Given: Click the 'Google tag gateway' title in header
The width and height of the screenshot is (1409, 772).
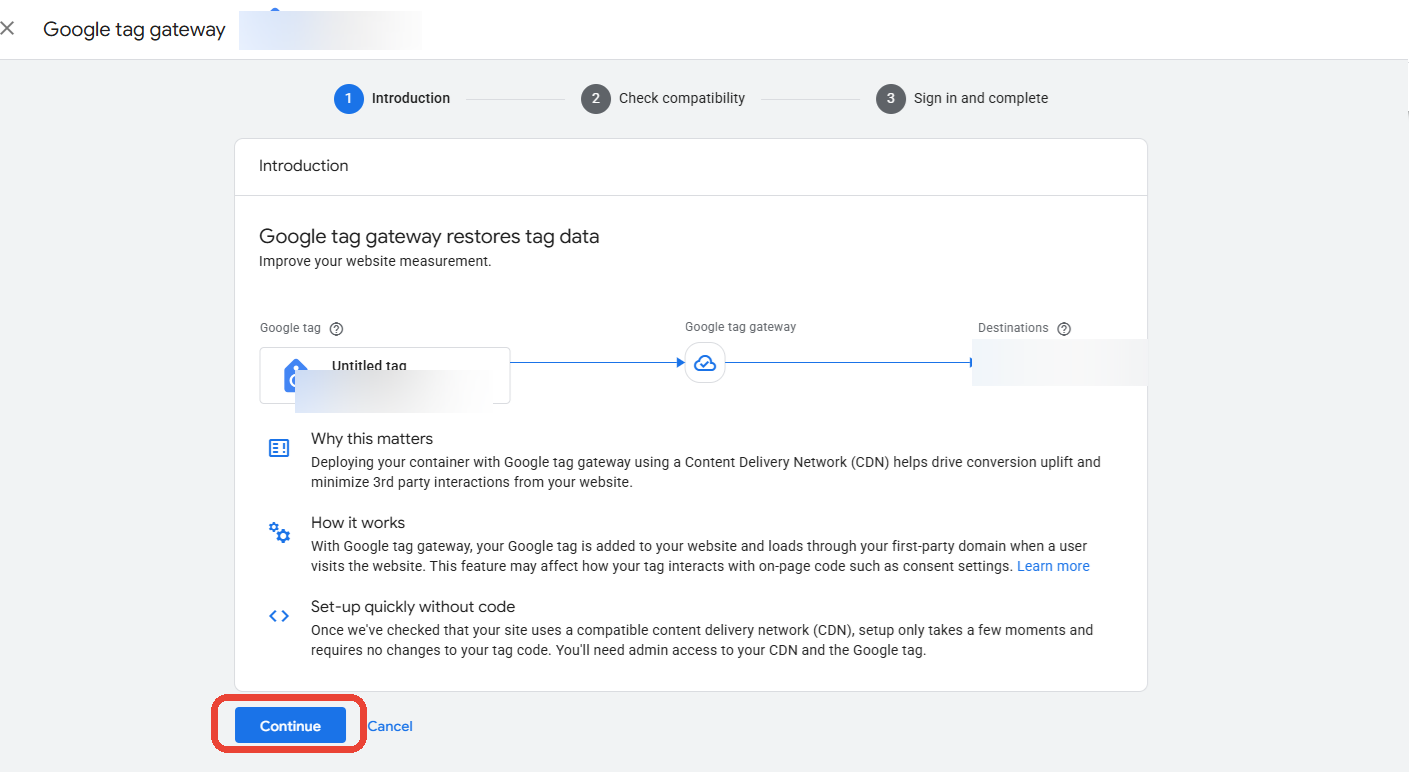Looking at the screenshot, I should (134, 30).
